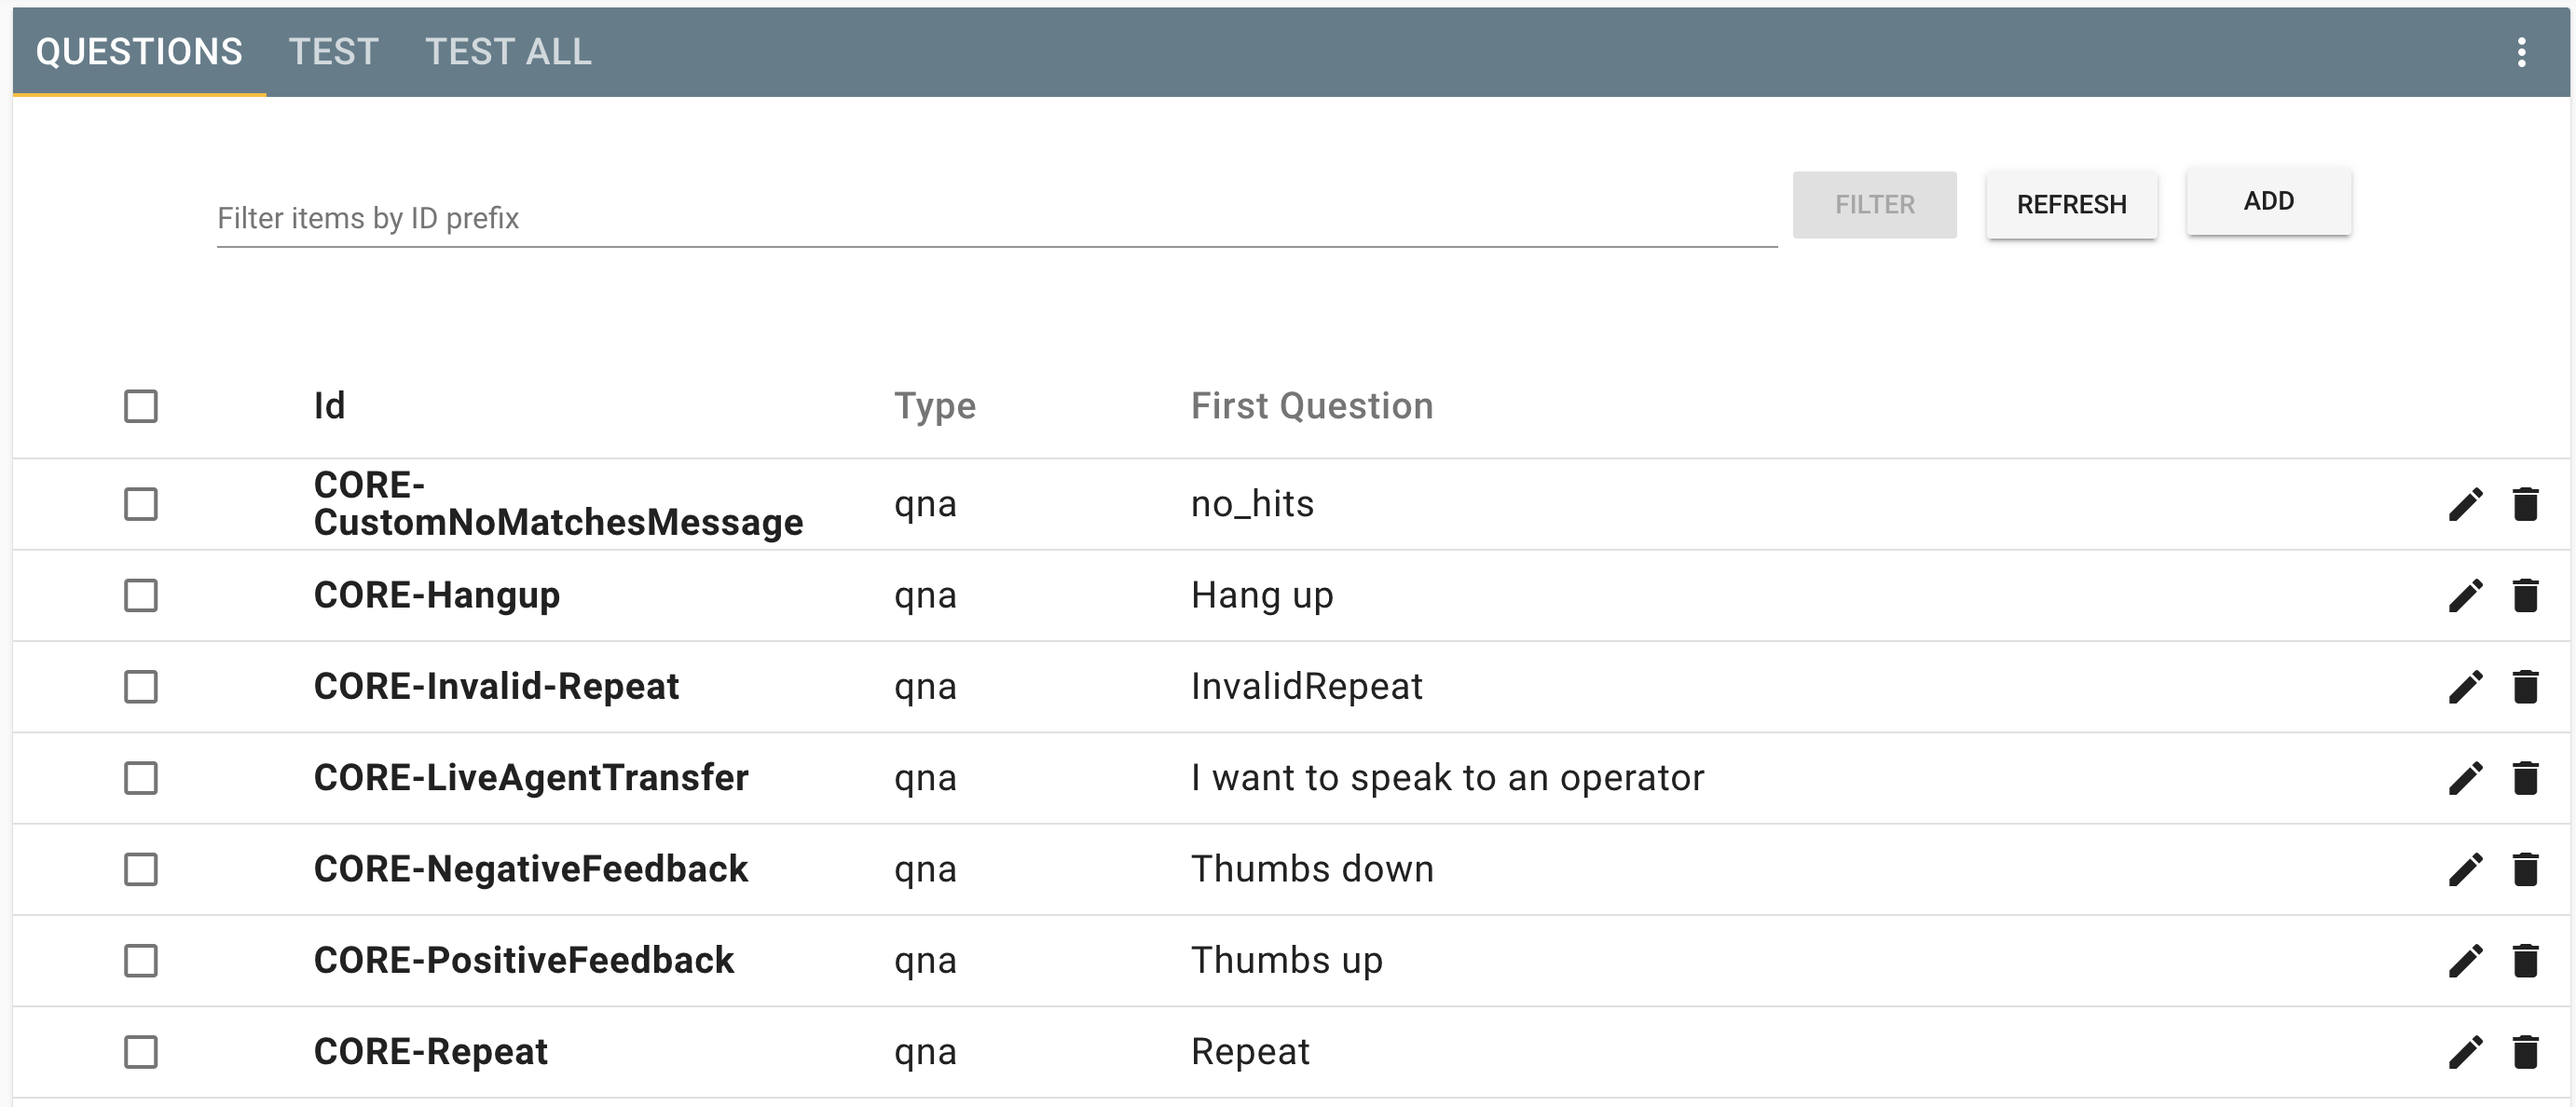
Task: Edit the CORE-Repeat item
Action: (2465, 1051)
